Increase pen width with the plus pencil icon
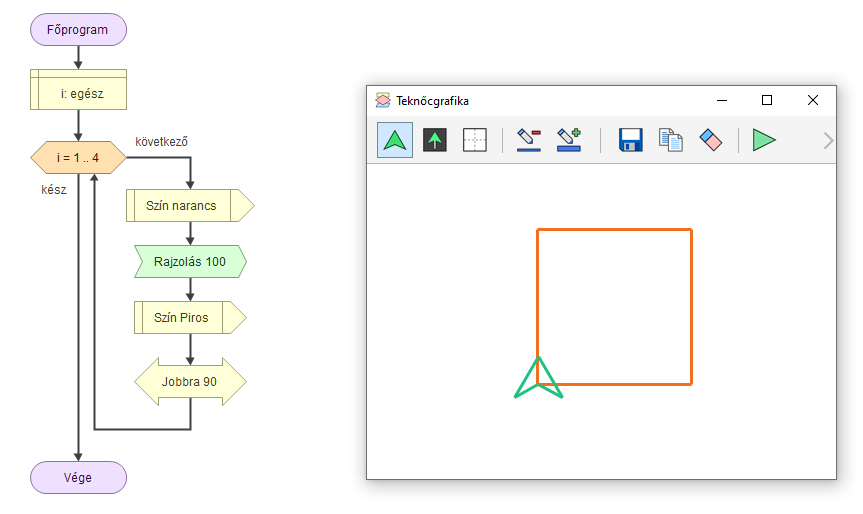This screenshot has width=863, height=514. pyautogui.click(x=569, y=140)
